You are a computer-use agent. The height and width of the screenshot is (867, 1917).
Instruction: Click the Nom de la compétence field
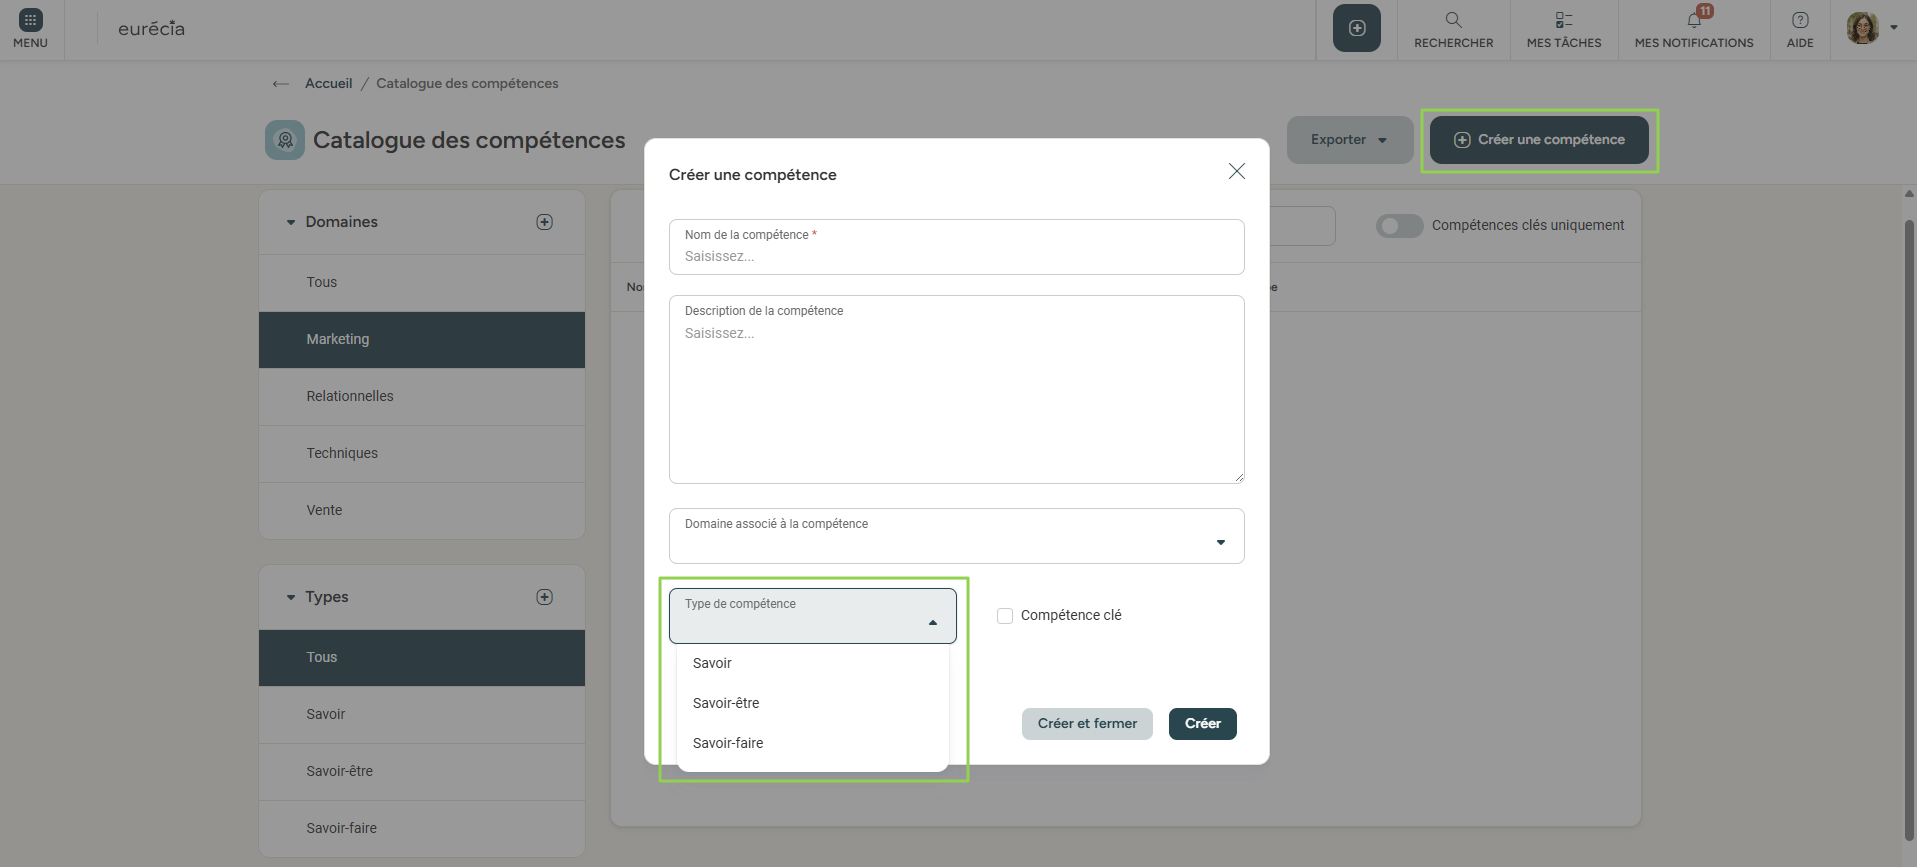(x=956, y=256)
